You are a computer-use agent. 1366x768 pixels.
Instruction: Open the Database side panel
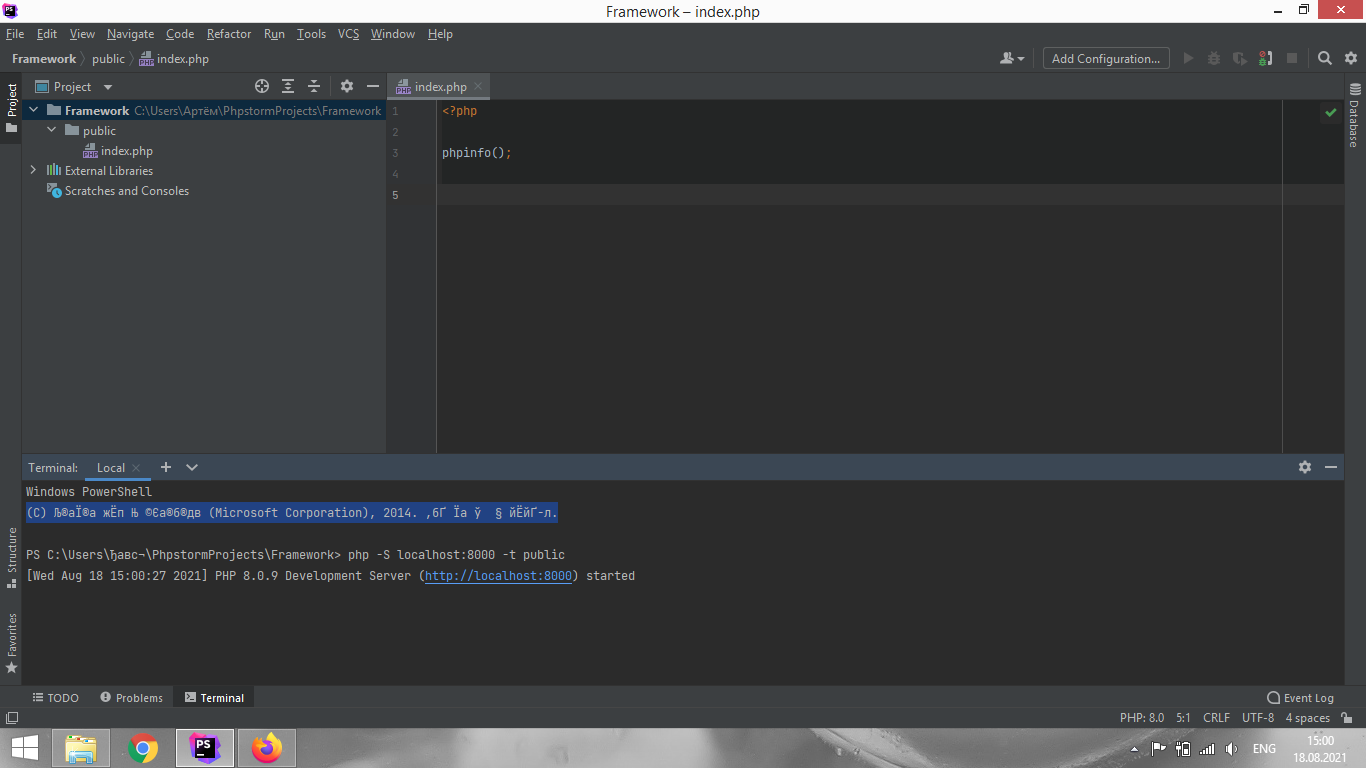(1355, 116)
